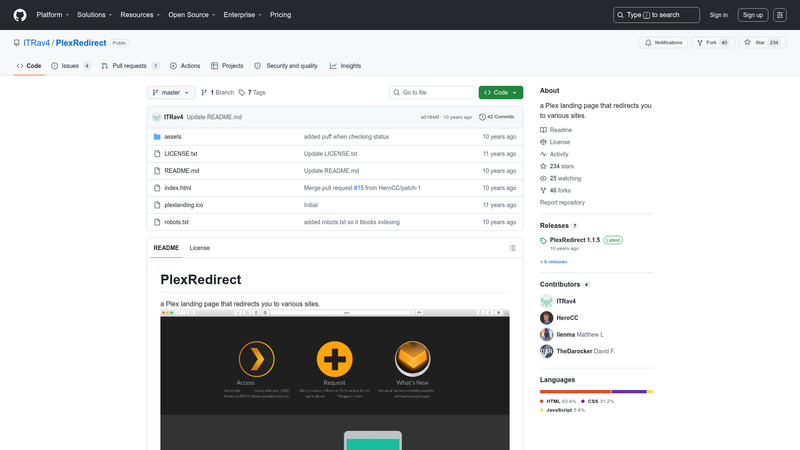Open pull request #15 link

[x=359, y=188]
